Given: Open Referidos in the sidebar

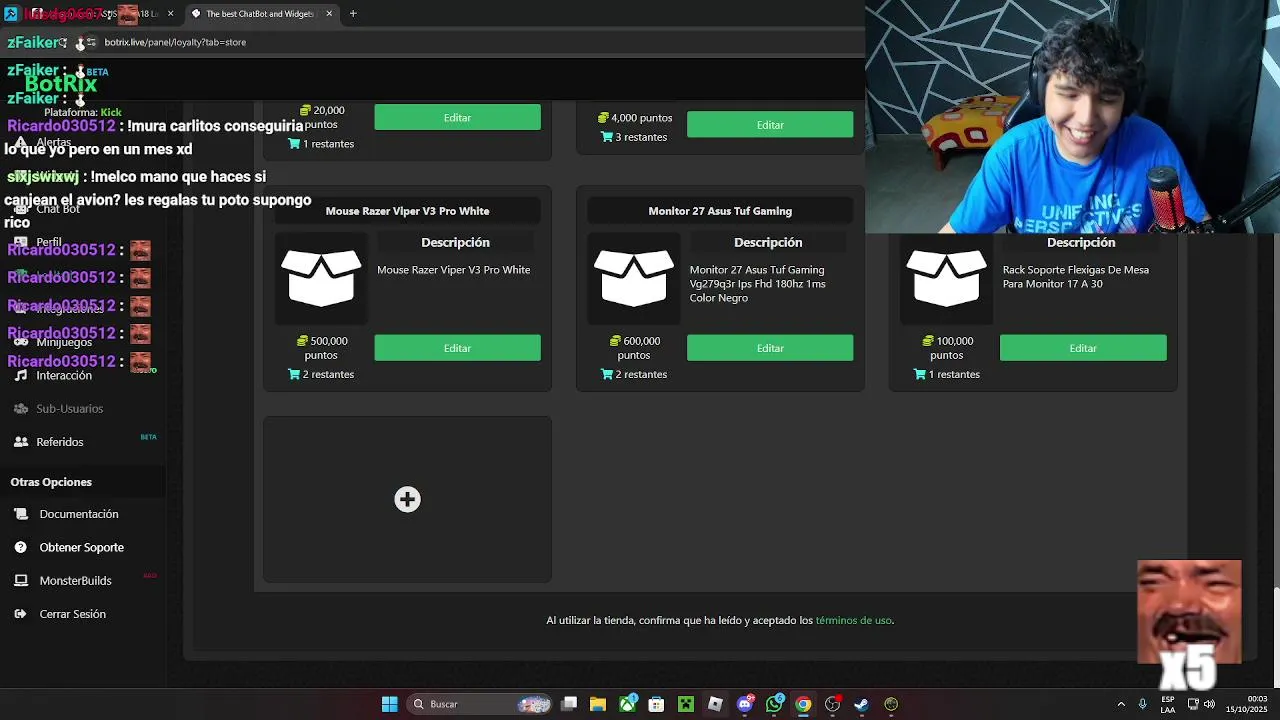Looking at the screenshot, I should (x=60, y=442).
